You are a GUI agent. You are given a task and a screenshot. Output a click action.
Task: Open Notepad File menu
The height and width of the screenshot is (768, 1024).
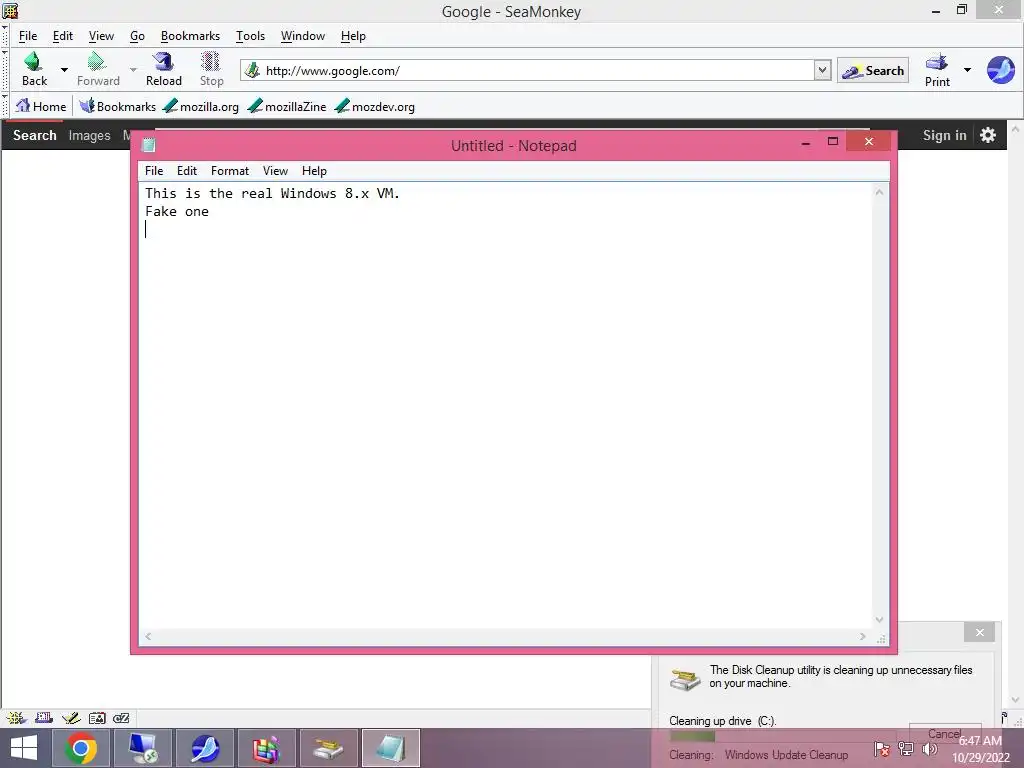[x=154, y=170]
